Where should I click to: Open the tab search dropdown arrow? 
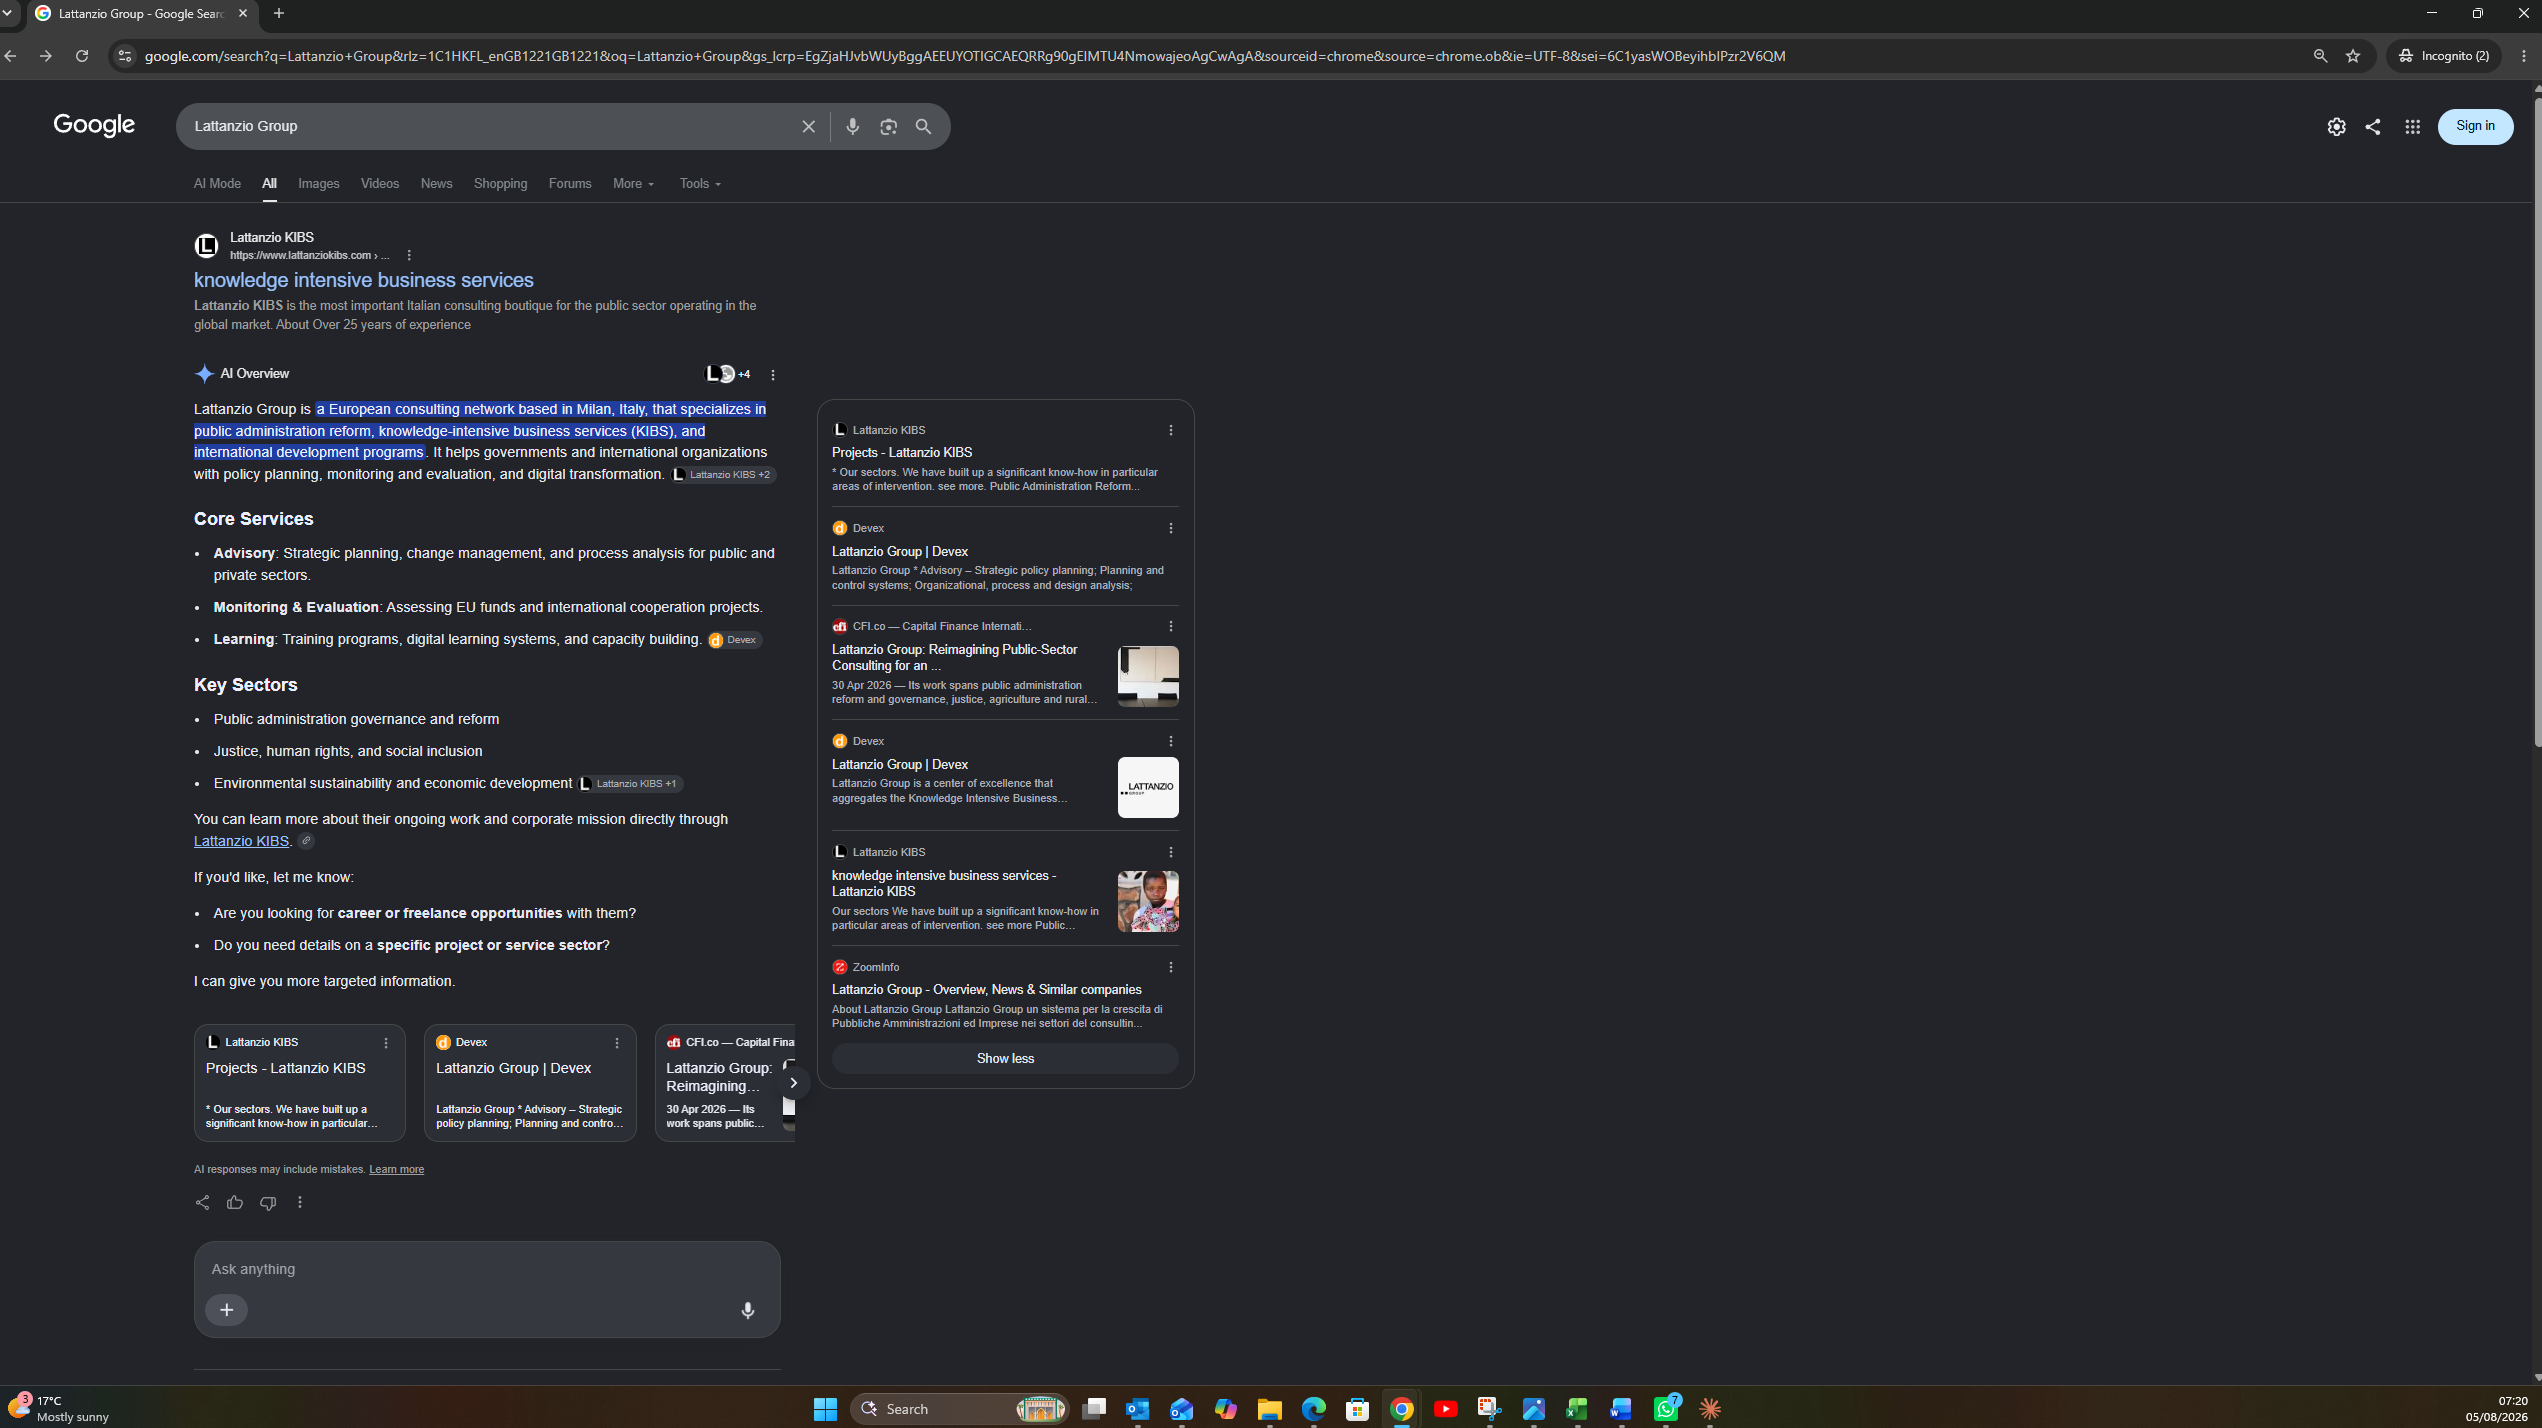point(8,14)
